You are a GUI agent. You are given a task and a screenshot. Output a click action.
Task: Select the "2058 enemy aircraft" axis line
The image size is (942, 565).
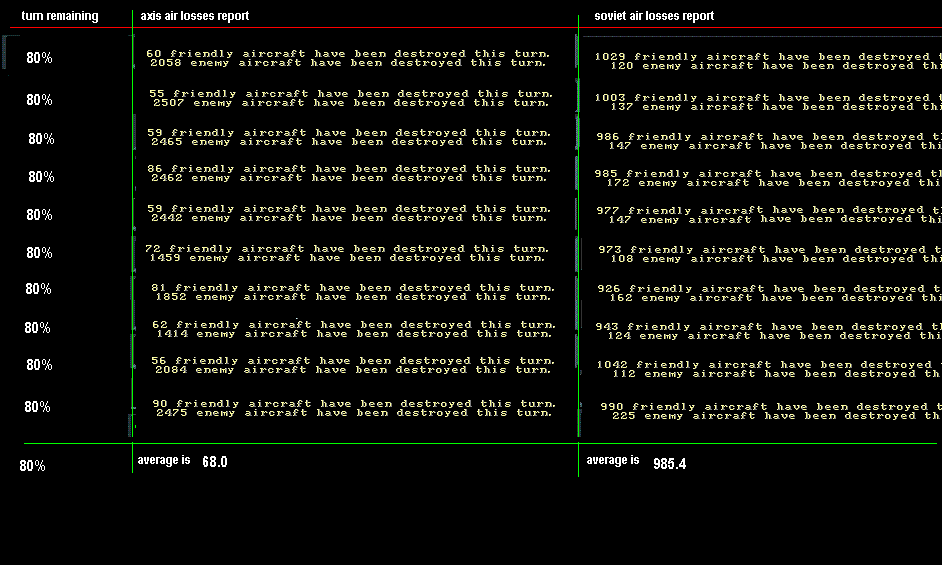click(x=348, y=63)
